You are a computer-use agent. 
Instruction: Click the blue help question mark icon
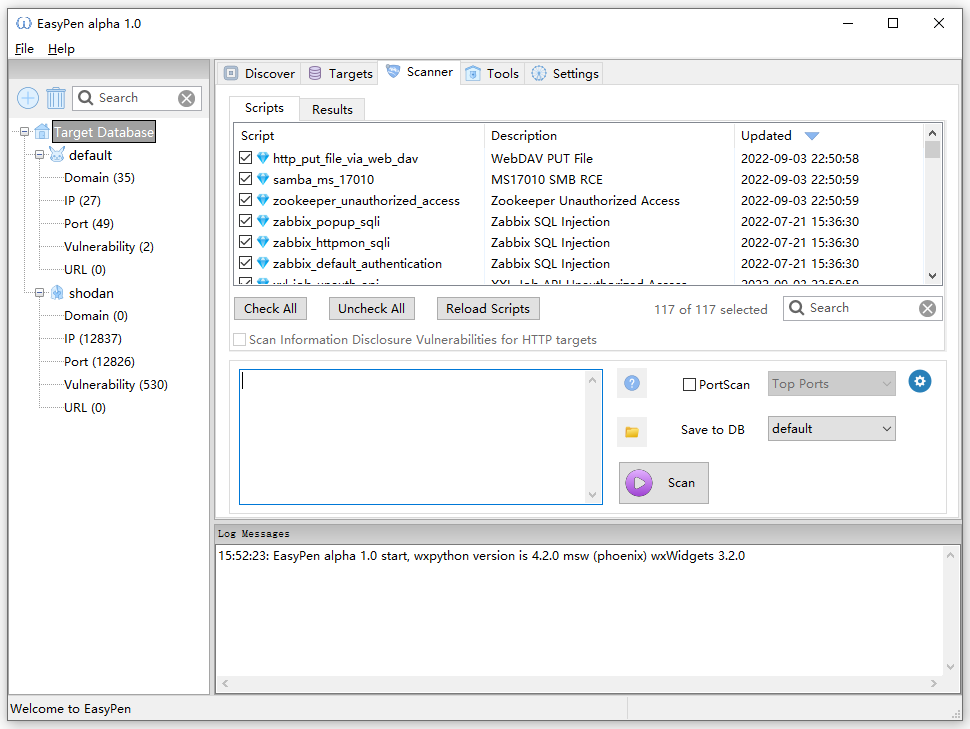(x=631, y=382)
